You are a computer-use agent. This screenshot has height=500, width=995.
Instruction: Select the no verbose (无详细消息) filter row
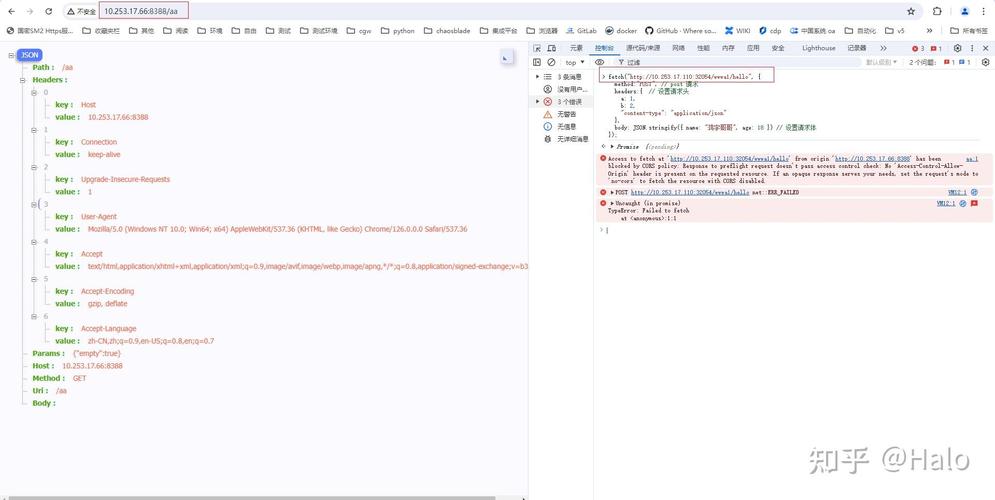coord(560,139)
